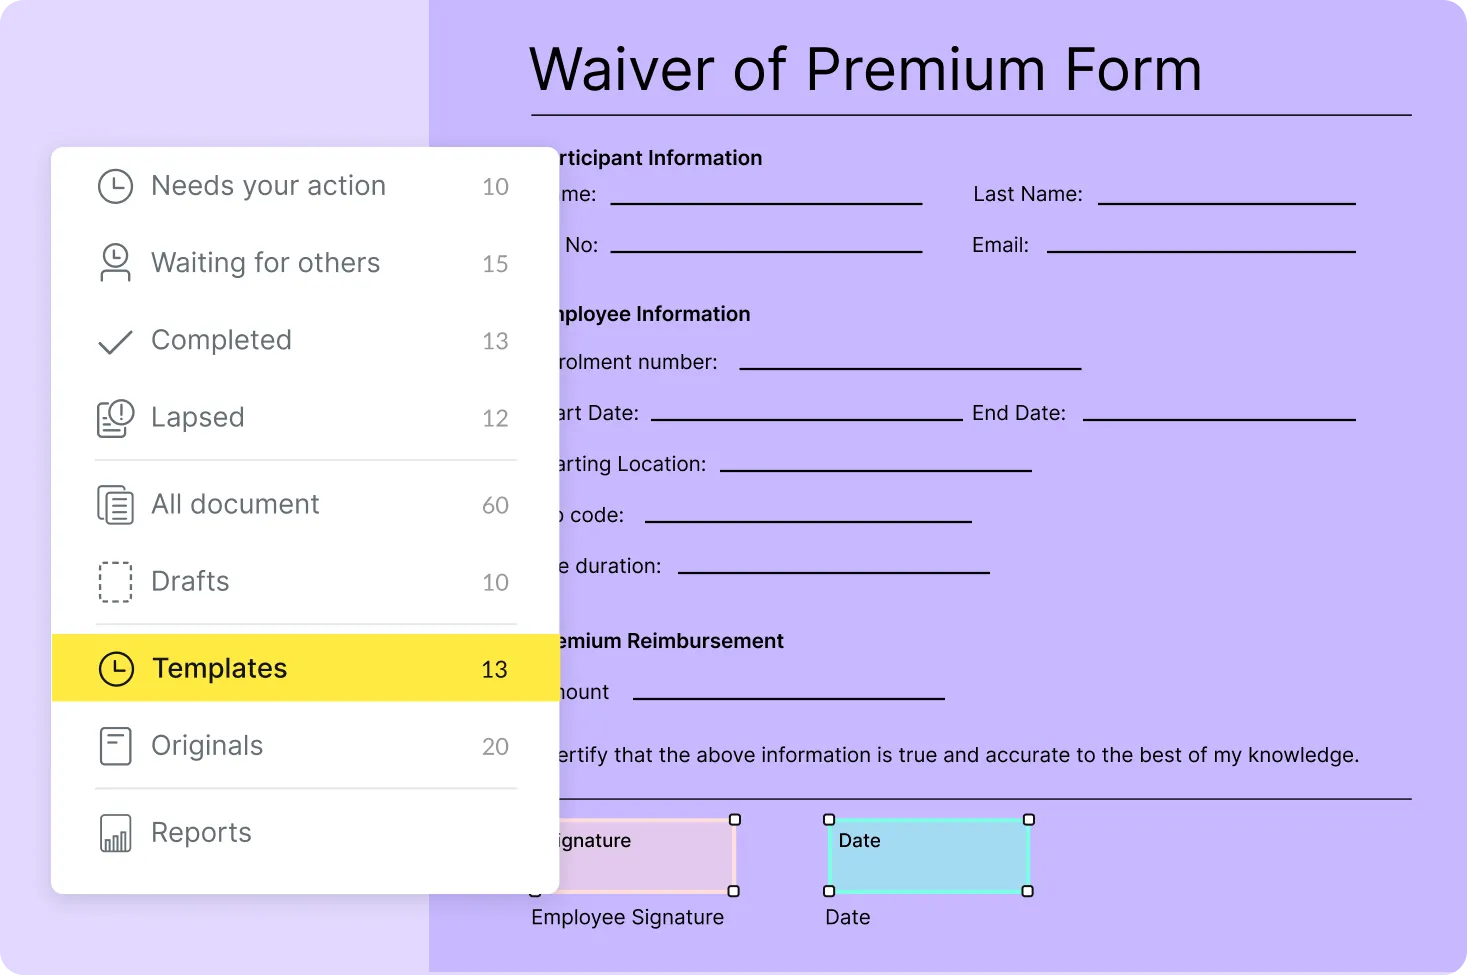Open the Reports section
The image size is (1467, 975).
pos(201,832)
